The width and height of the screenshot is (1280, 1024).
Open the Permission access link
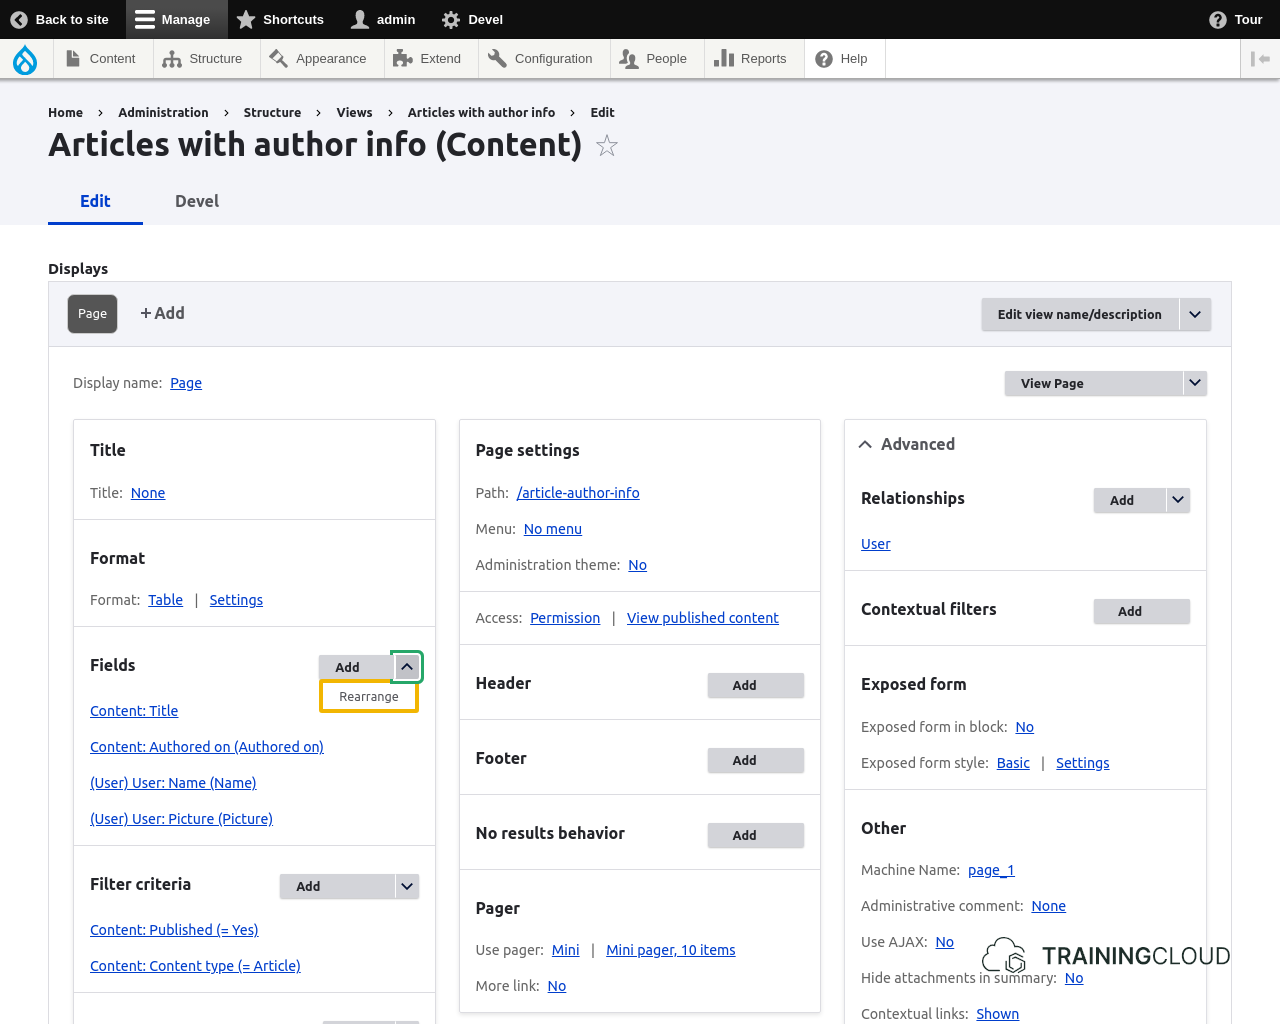tap(565, 618)
